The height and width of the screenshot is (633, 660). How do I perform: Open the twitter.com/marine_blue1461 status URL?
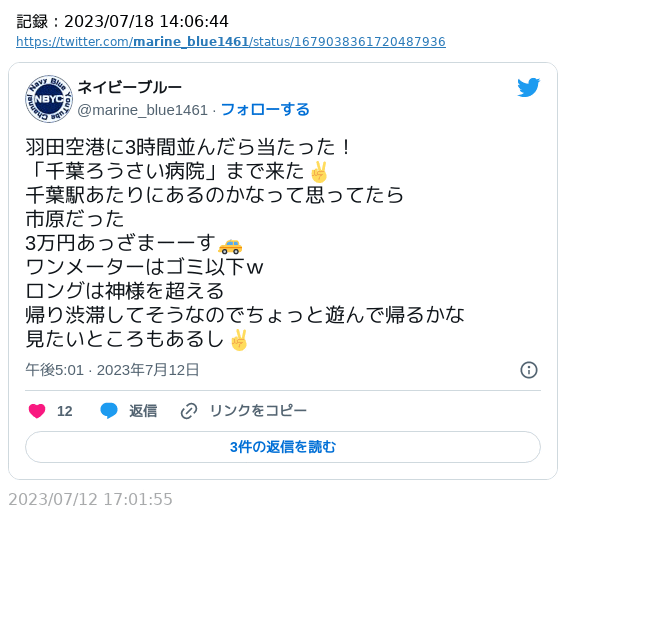click(231, 42)
